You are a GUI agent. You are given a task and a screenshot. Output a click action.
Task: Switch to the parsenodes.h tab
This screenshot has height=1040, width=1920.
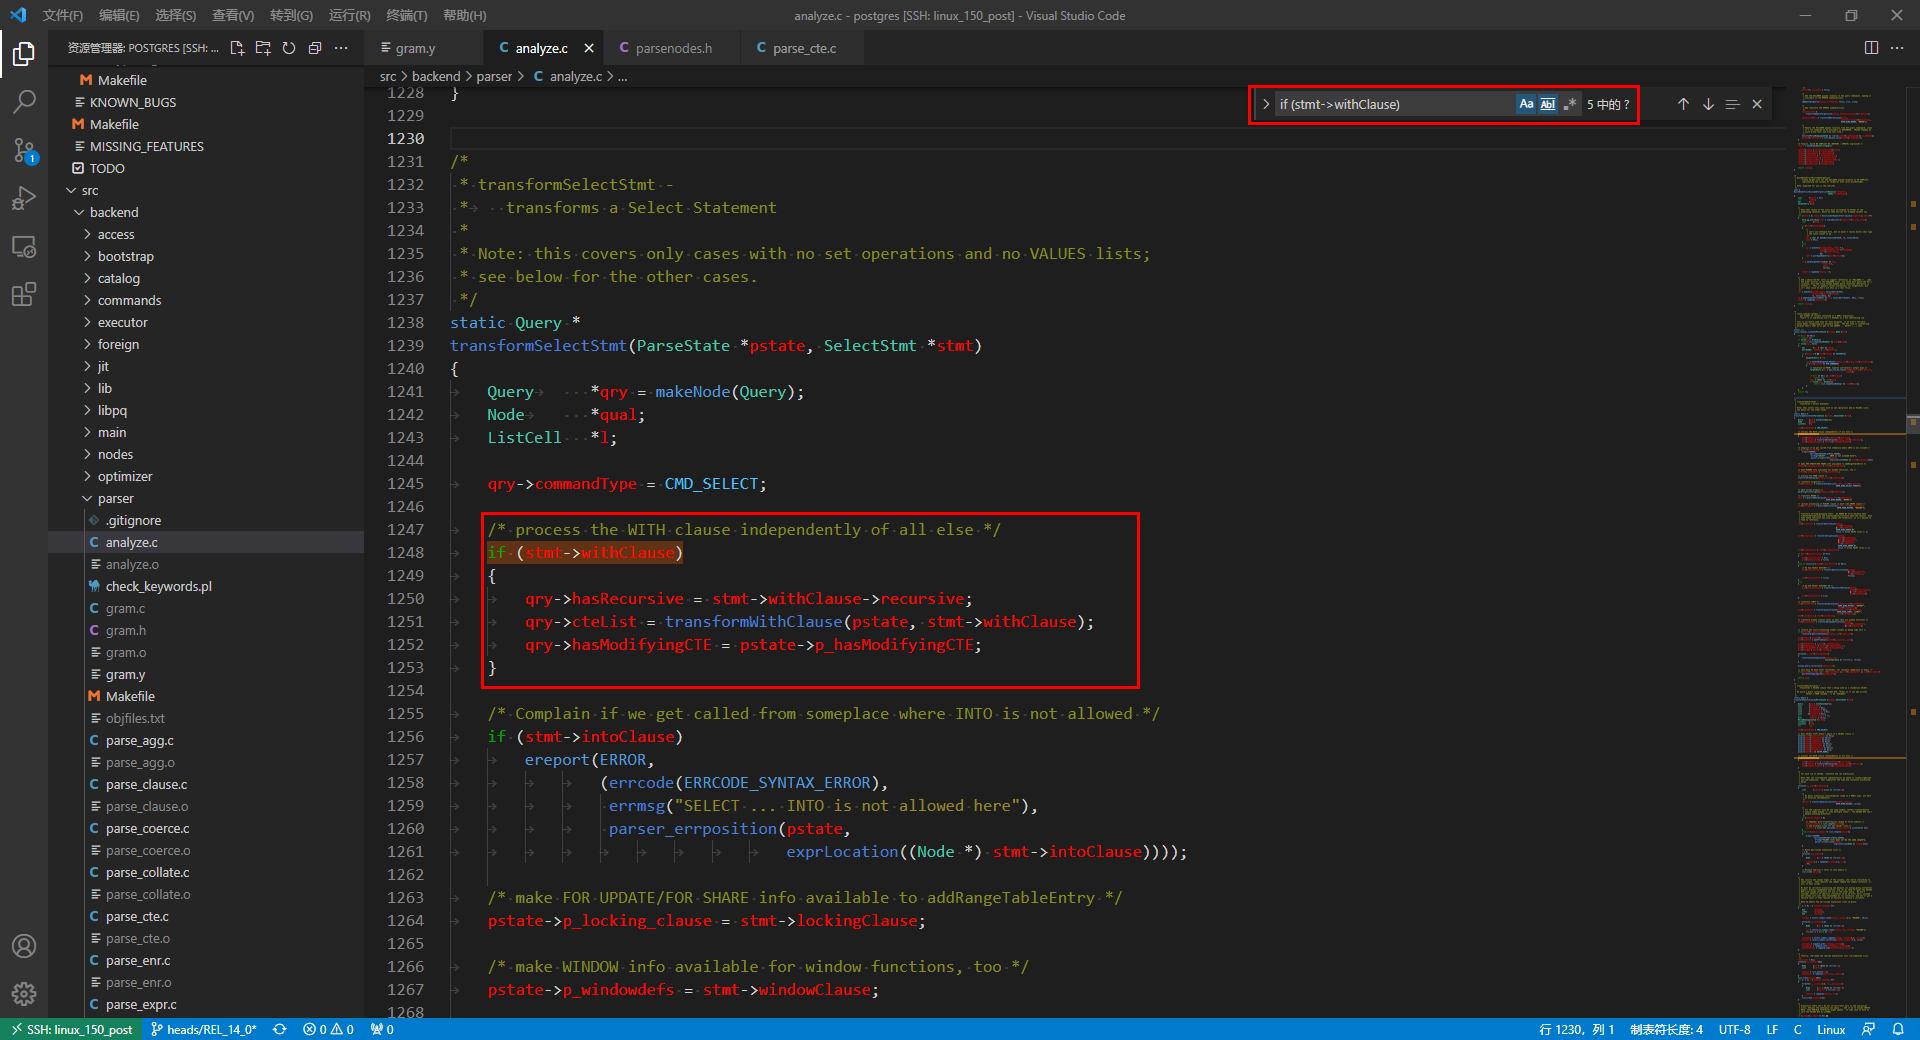point(673,48)
